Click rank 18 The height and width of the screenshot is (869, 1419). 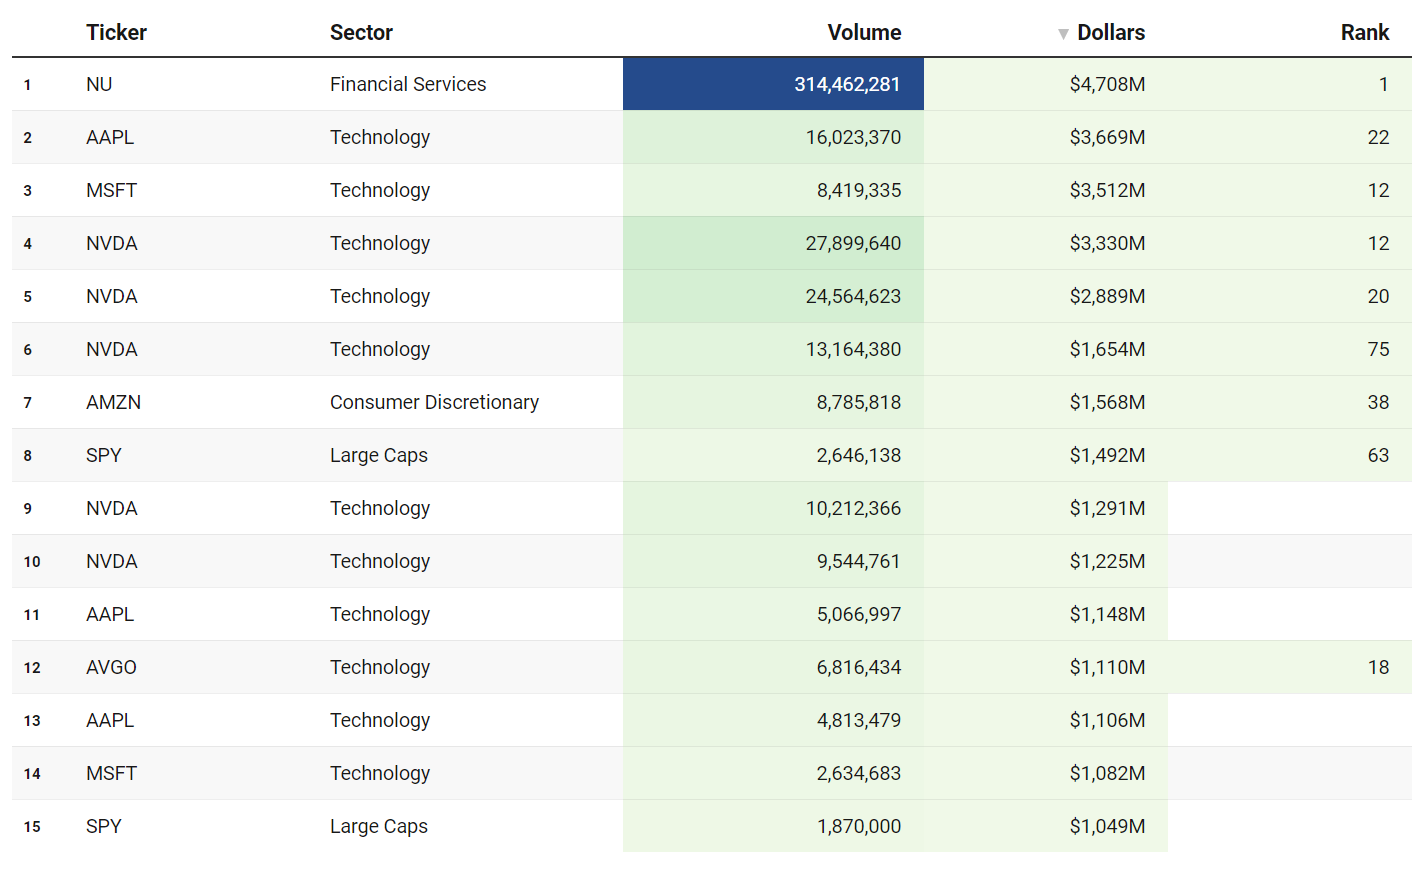[x=1378, y=668]
